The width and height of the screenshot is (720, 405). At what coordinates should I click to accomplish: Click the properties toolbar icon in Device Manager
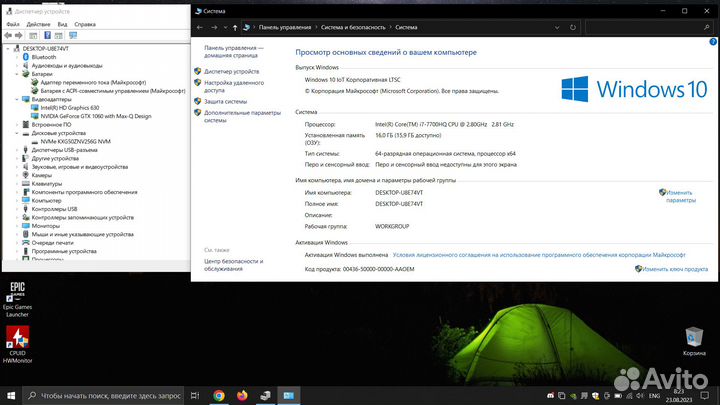click(x=33, y=35)
